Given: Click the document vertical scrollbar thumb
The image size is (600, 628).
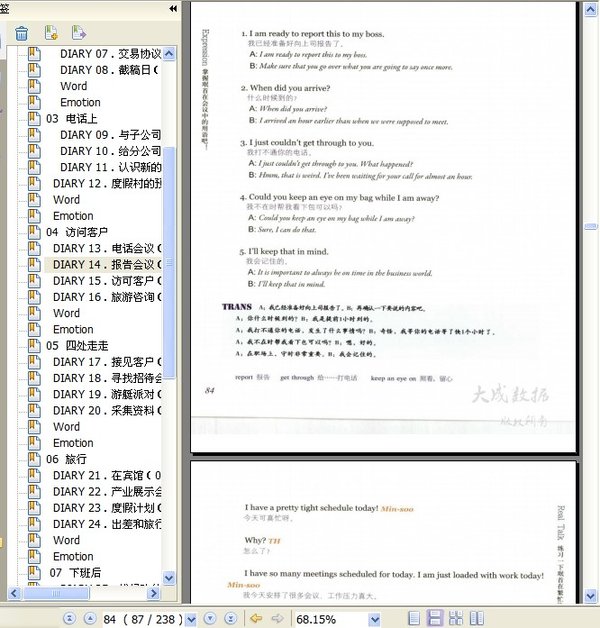Looking at the screenshot, I should [x=591, y=226].
